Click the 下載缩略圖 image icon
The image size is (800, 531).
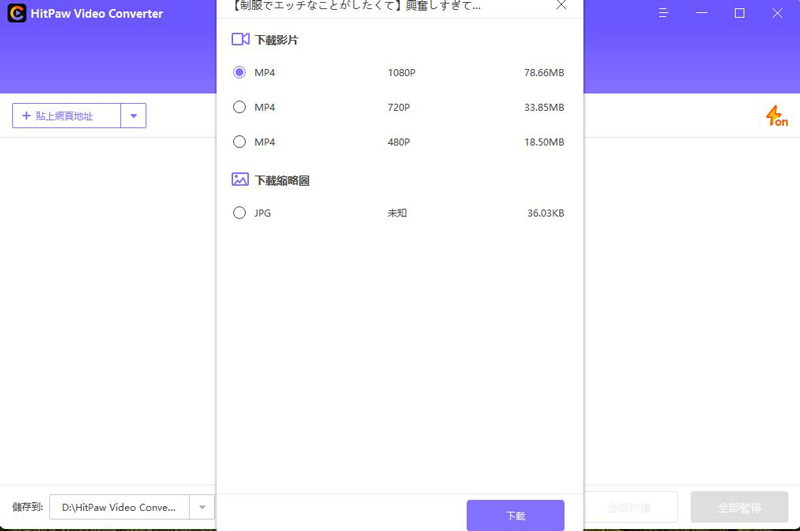coord(240,180)
